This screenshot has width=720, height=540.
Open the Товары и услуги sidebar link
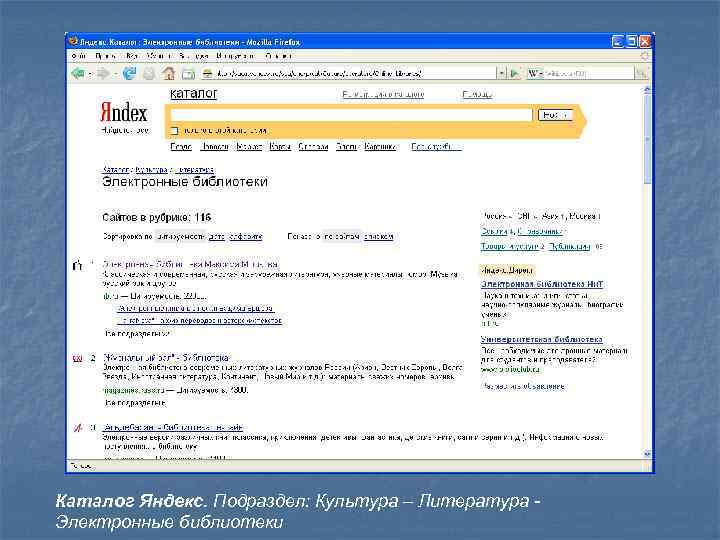(510, 247)
